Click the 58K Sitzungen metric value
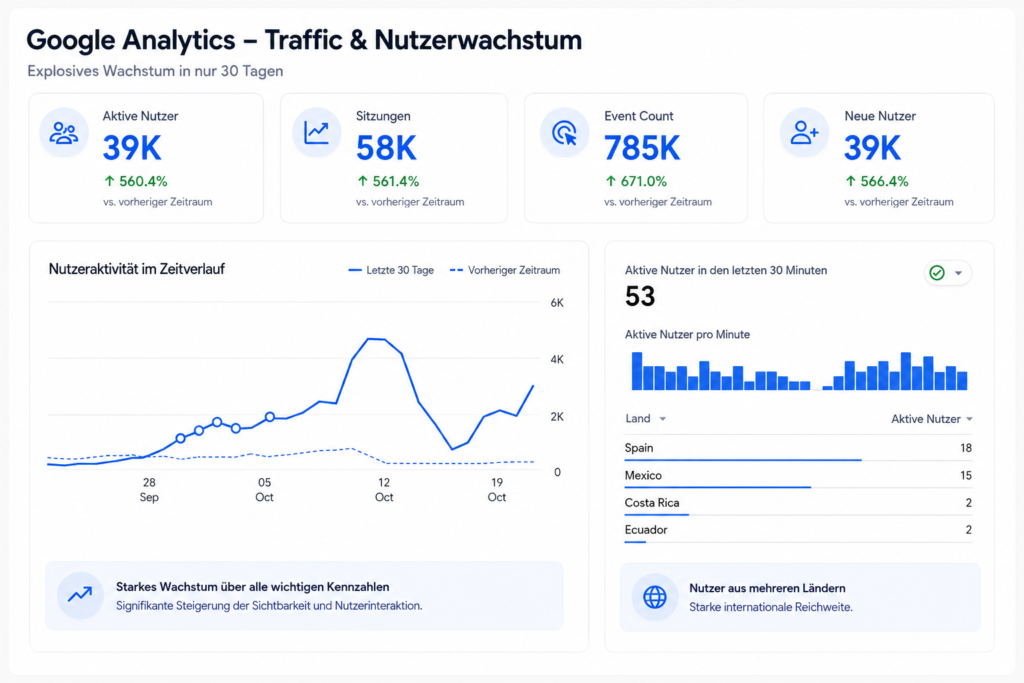 click(386, 148)
